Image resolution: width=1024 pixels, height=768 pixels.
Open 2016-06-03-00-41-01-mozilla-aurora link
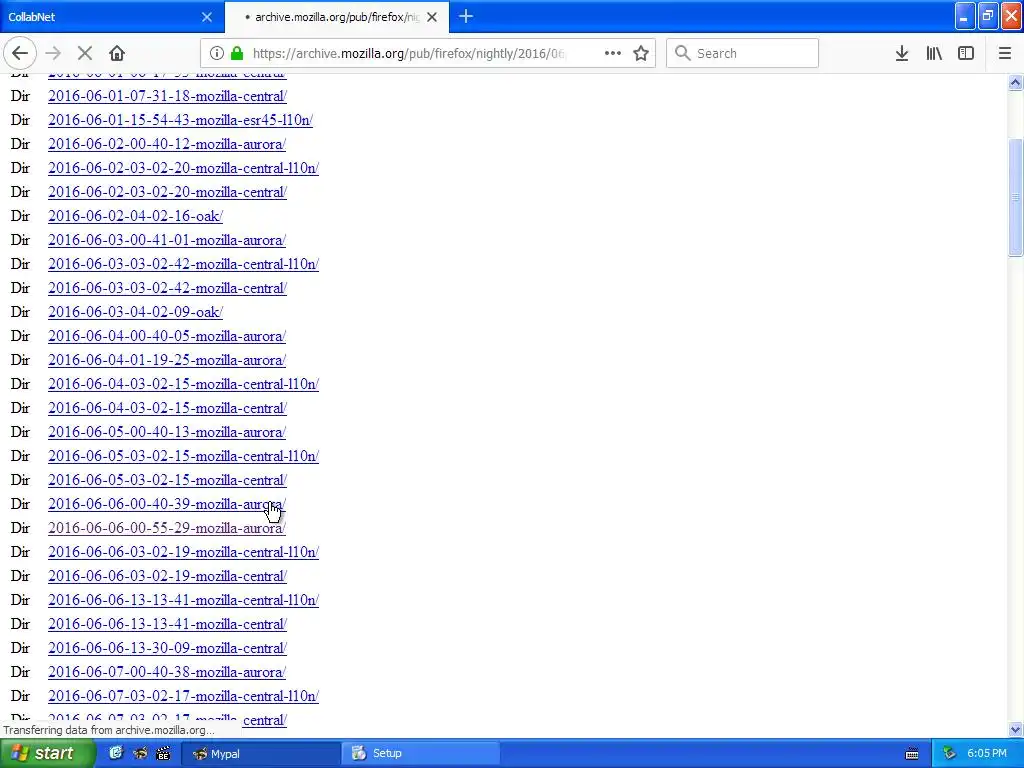click(x=167, y=240)
